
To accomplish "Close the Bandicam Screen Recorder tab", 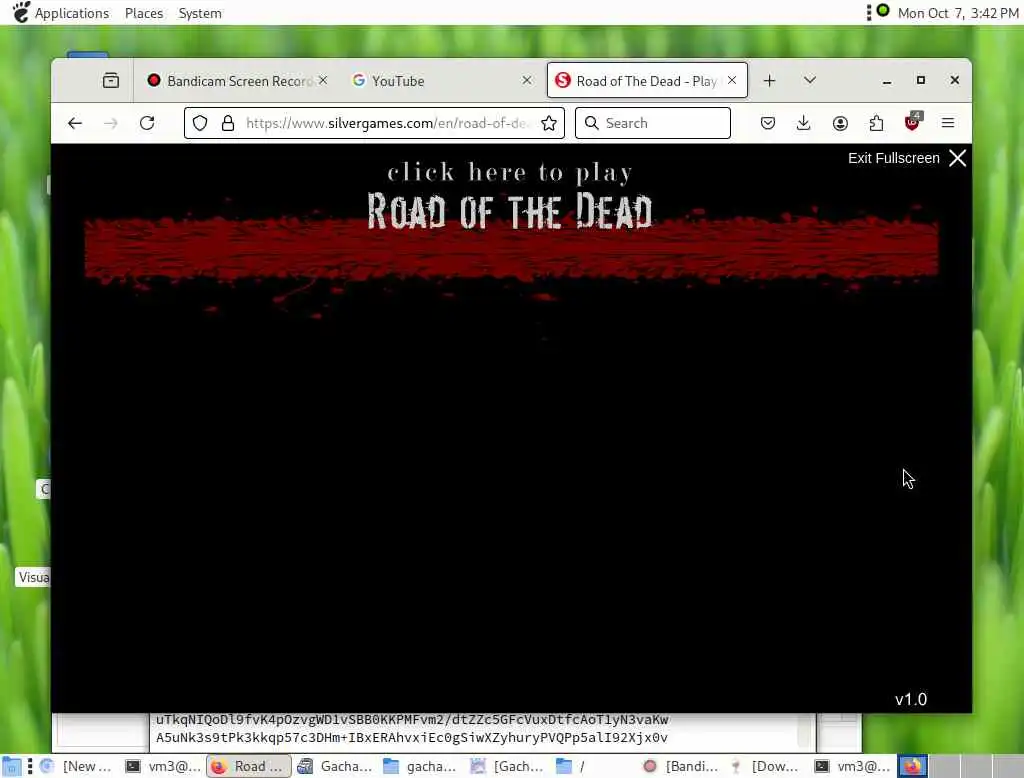I will (323, 80).
